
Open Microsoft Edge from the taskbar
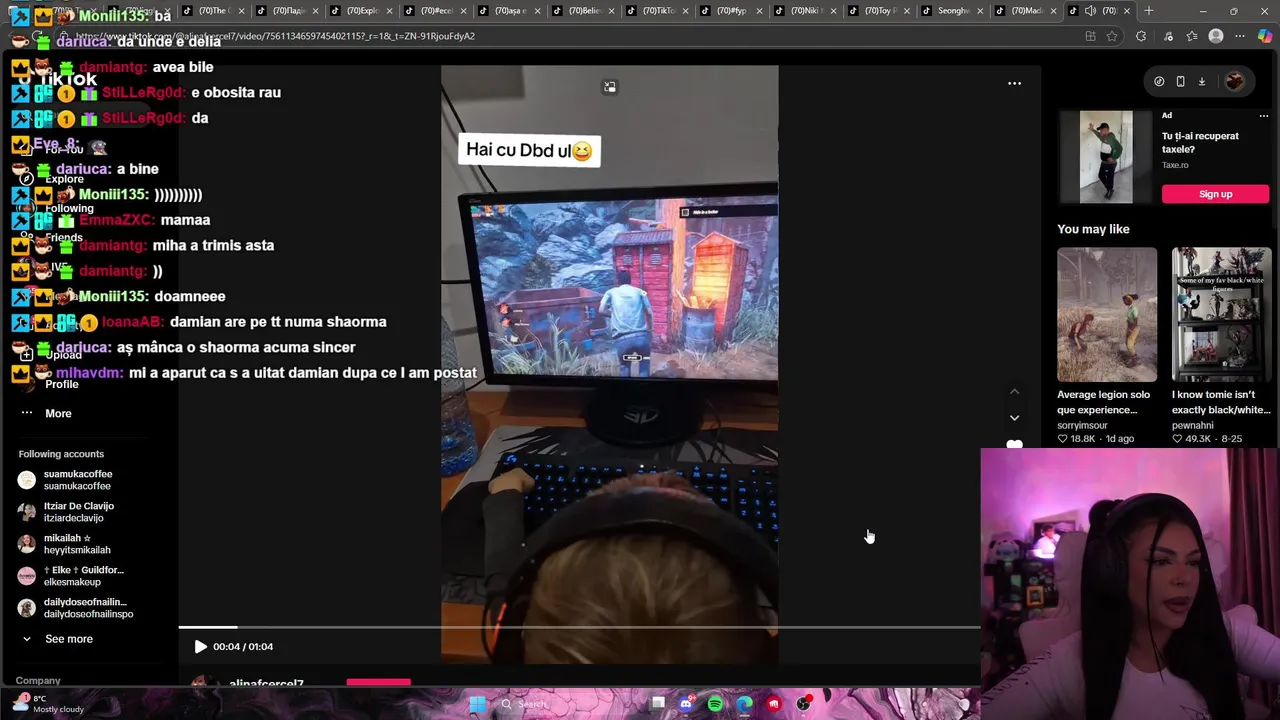pos(745,704)
